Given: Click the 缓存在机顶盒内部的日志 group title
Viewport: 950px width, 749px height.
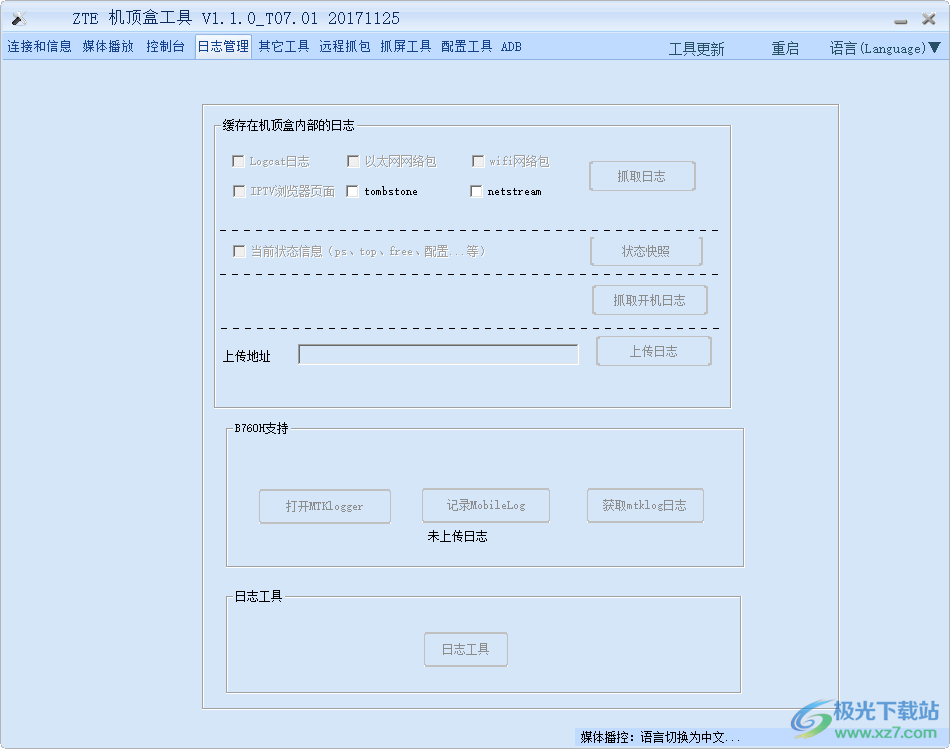Looking at the screenshot, I should click(x=288, y=125).
